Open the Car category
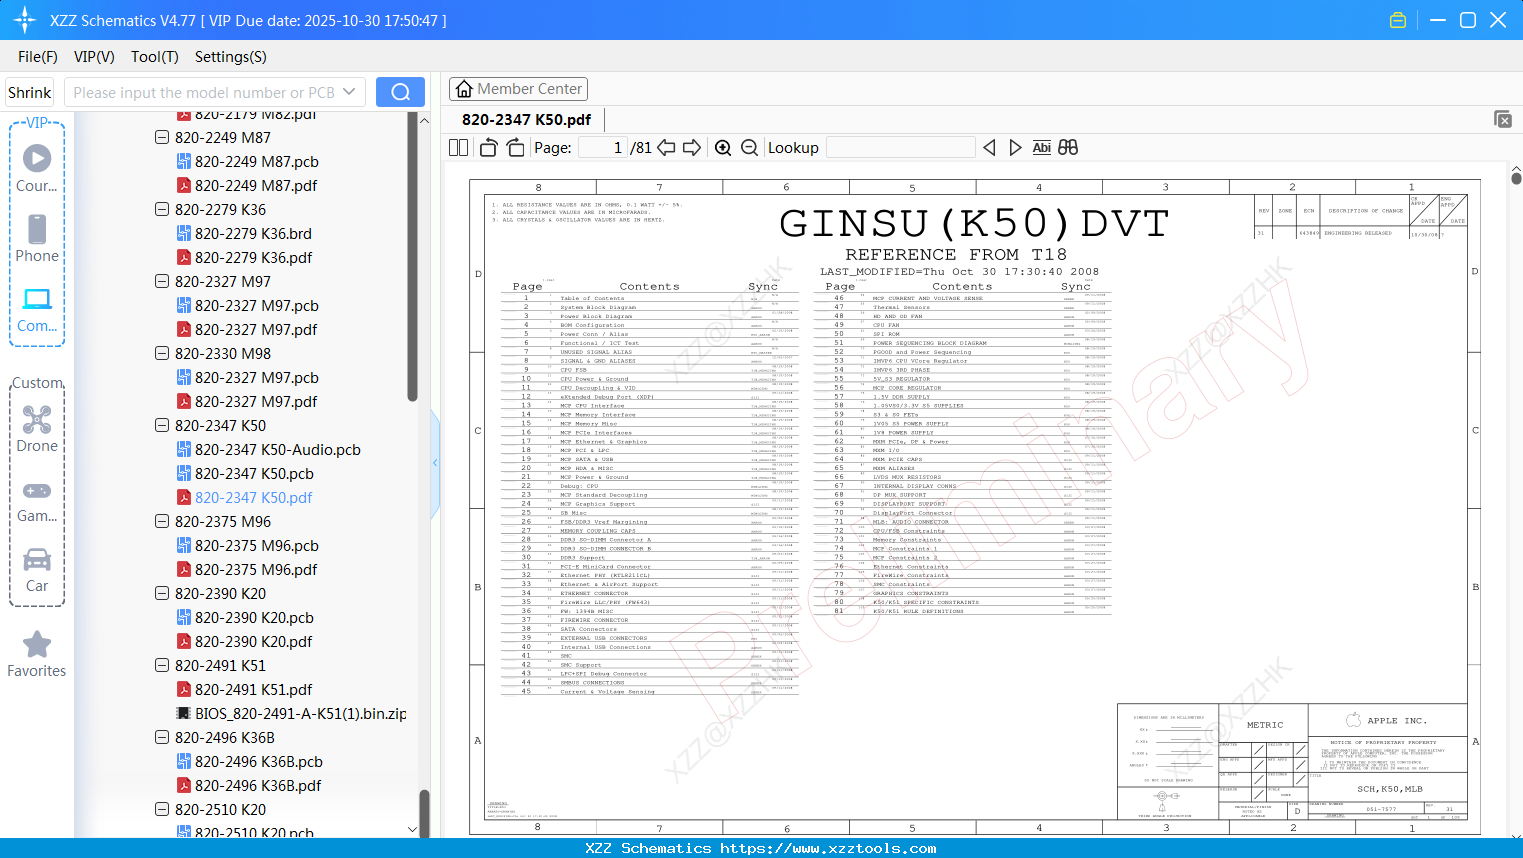Image resolution: width=1523 pixels, height=858 pixels. click(x=37, y=570)
